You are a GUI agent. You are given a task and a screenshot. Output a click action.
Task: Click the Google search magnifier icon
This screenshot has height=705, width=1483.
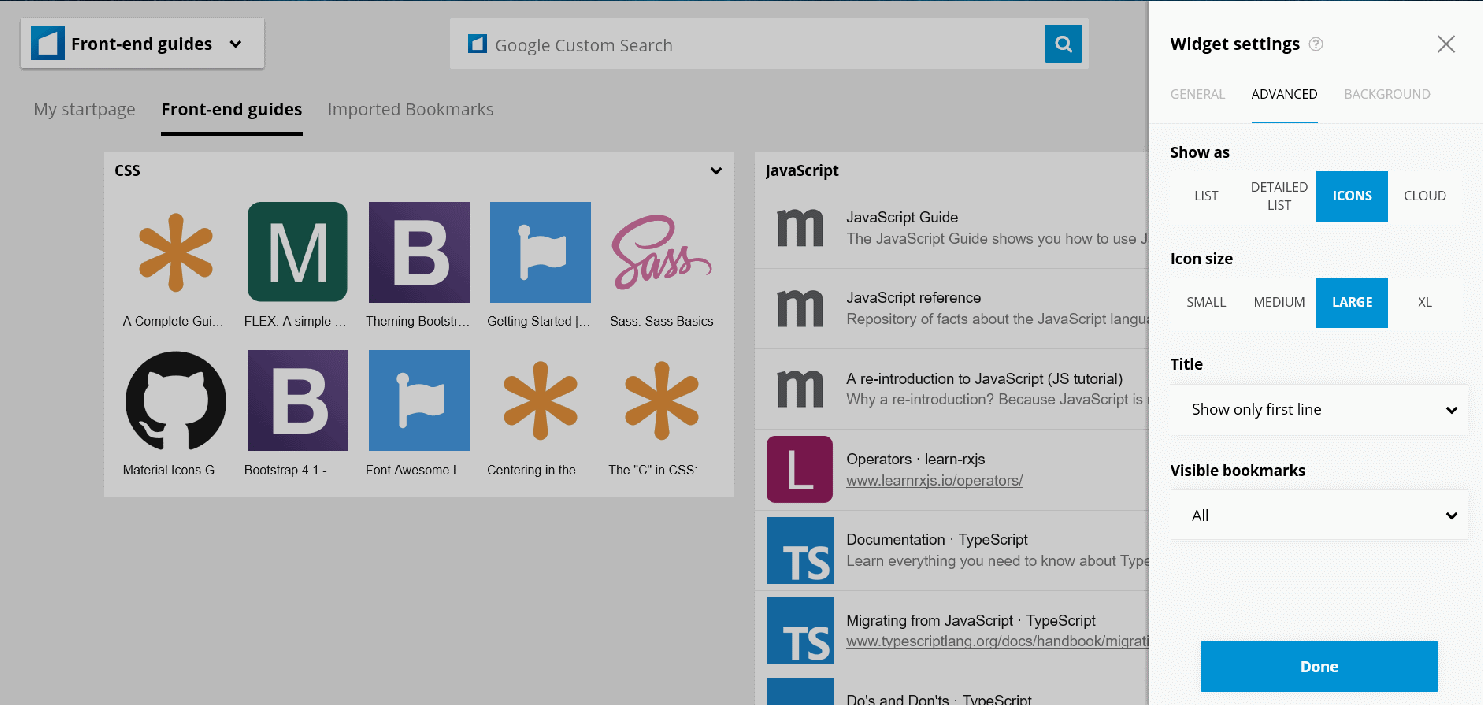(1063, 44)
